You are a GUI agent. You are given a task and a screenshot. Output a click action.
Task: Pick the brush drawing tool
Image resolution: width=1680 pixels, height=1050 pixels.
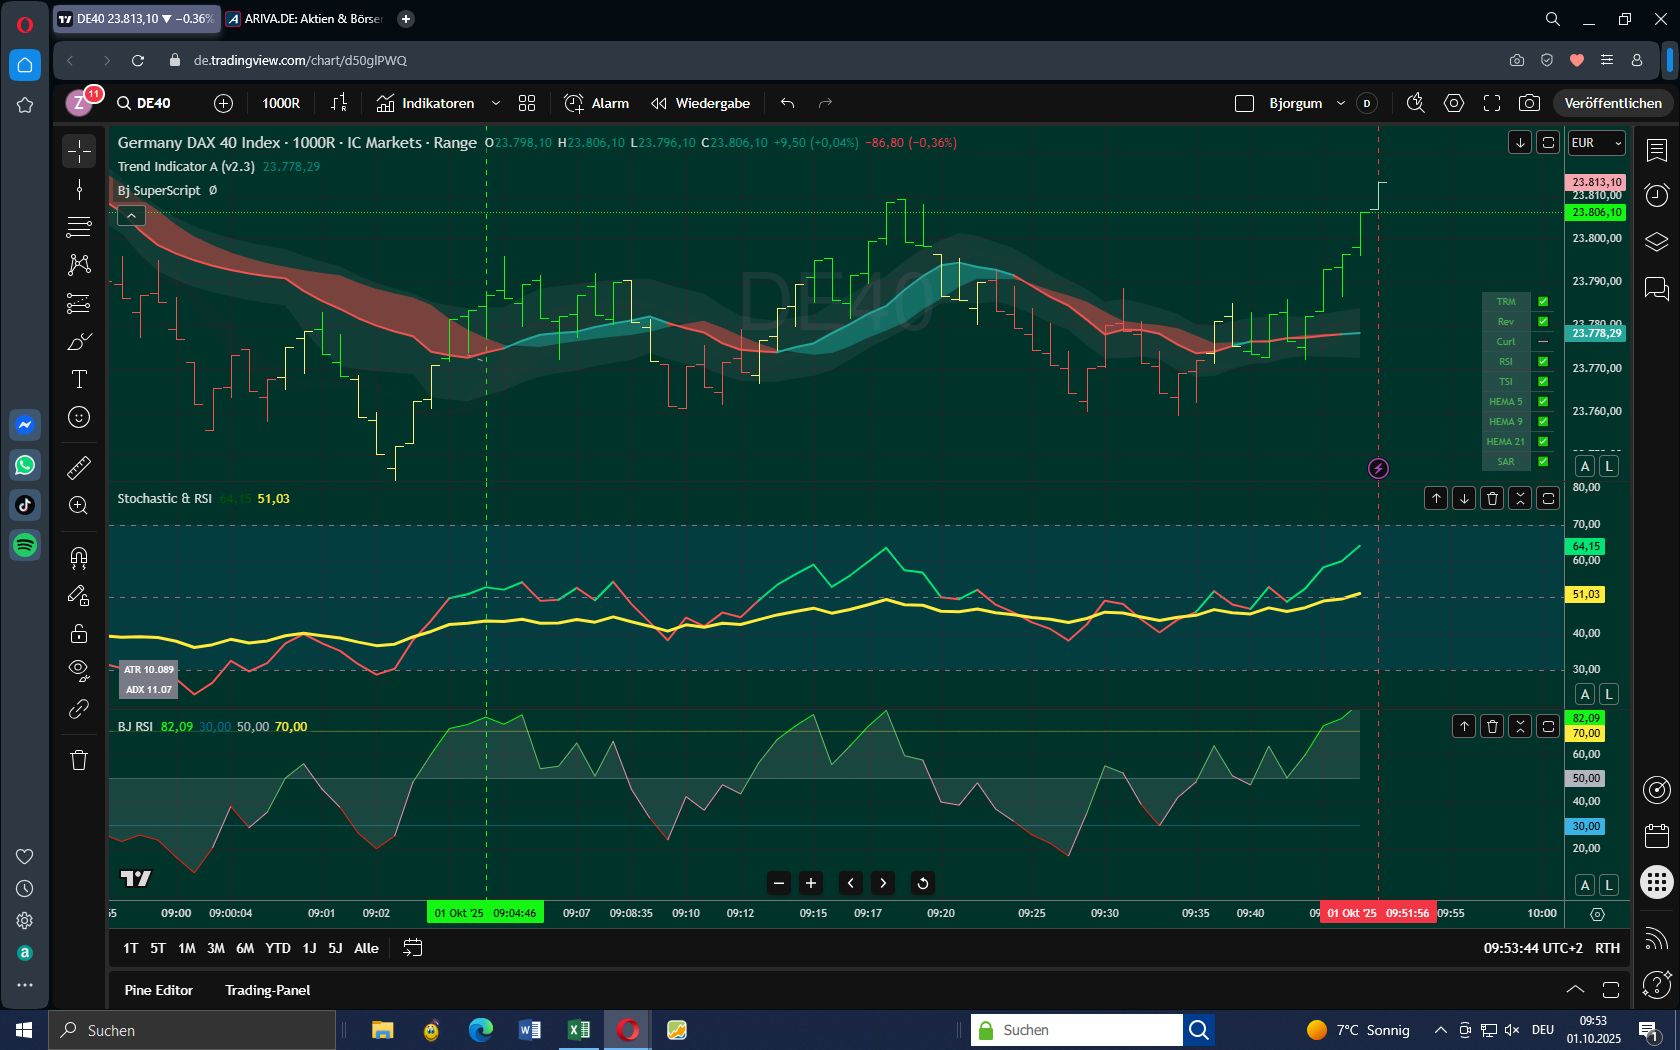click(x=78, y=341)
